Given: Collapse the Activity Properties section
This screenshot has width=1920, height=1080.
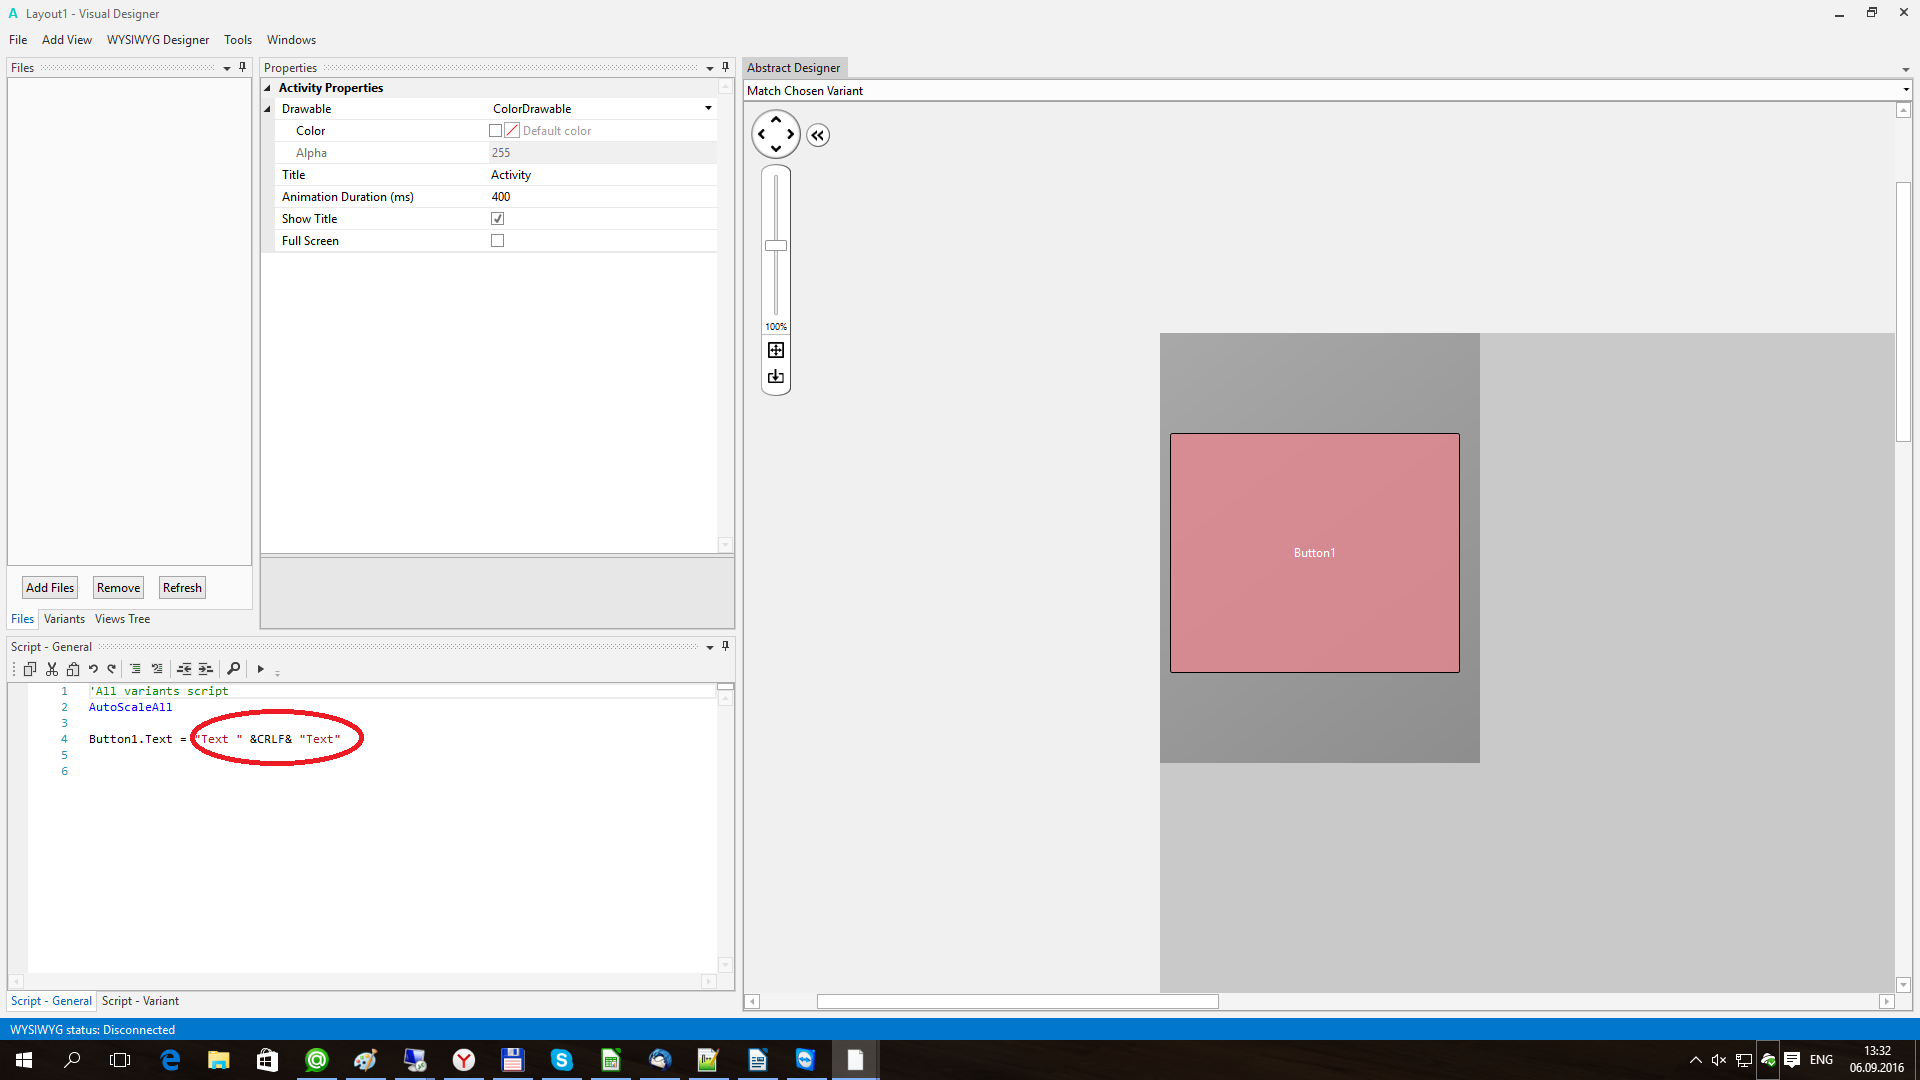Looking at the screenshot, I should 268,88.
